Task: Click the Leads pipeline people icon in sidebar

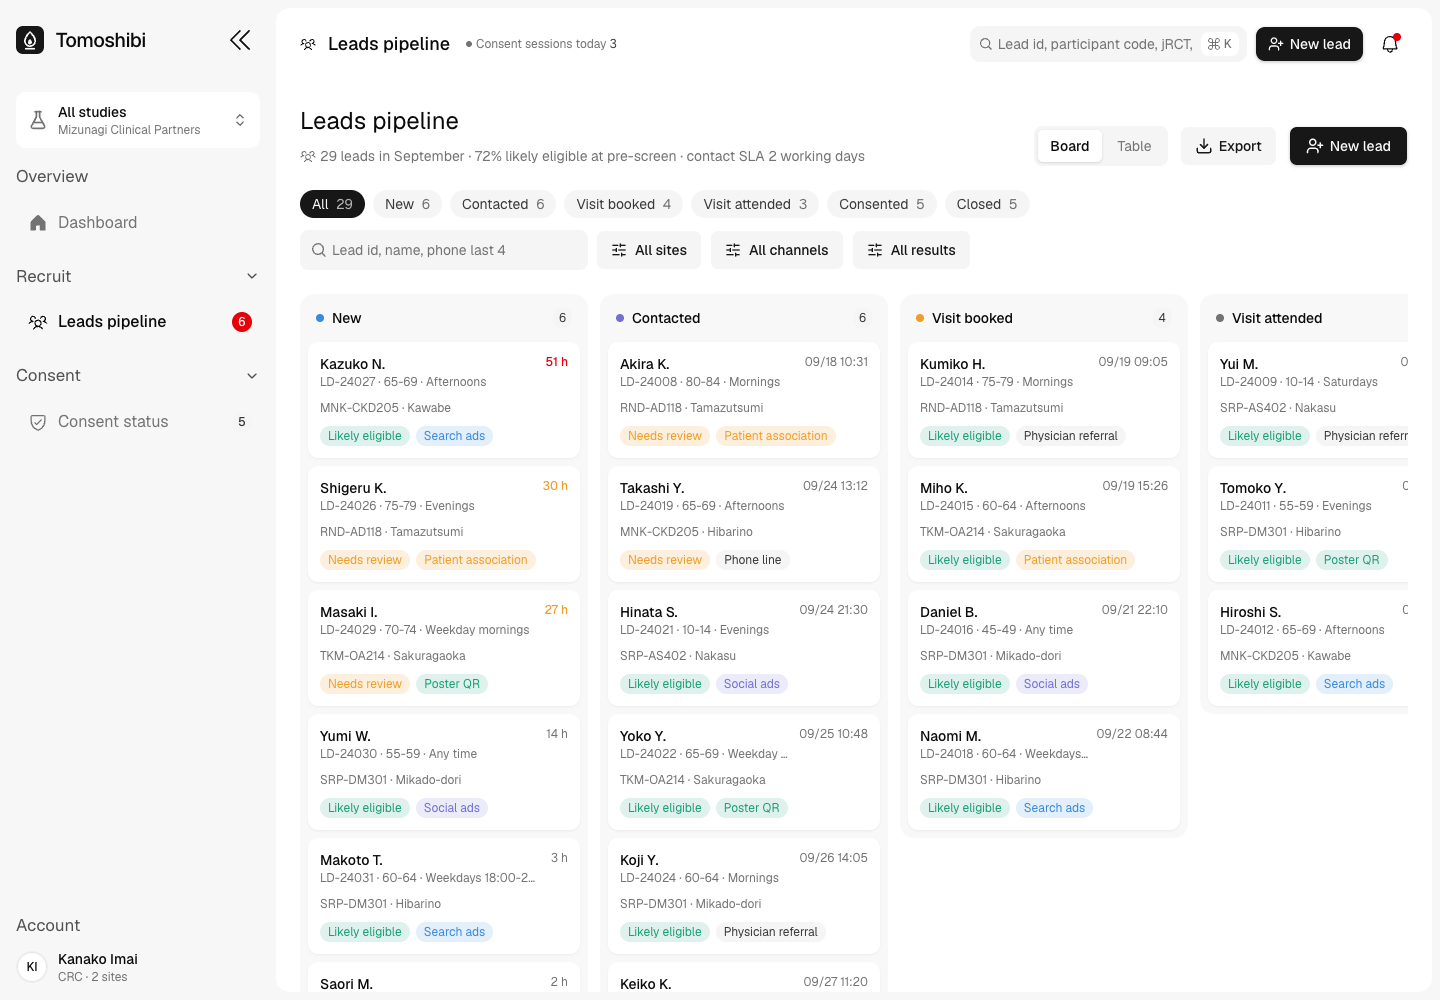Action: (x=38, y=322)
